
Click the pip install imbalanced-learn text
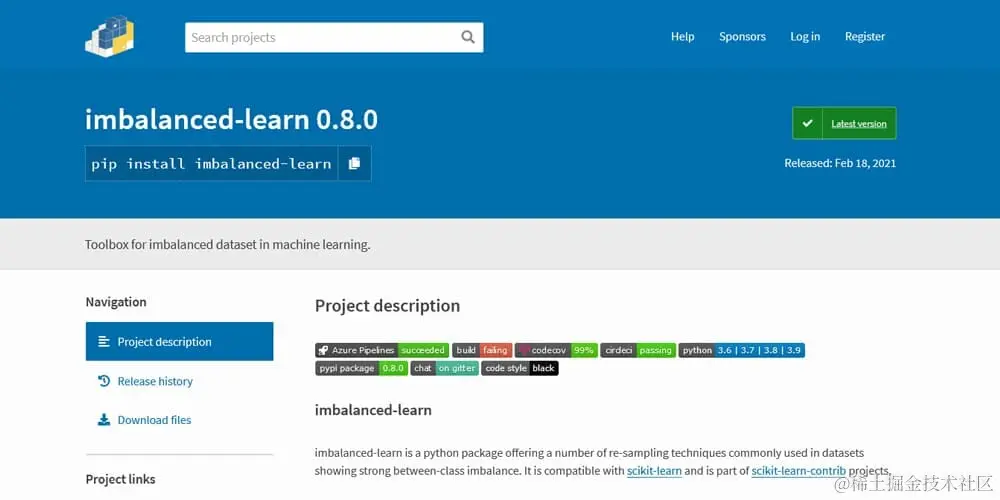[211, 164]
